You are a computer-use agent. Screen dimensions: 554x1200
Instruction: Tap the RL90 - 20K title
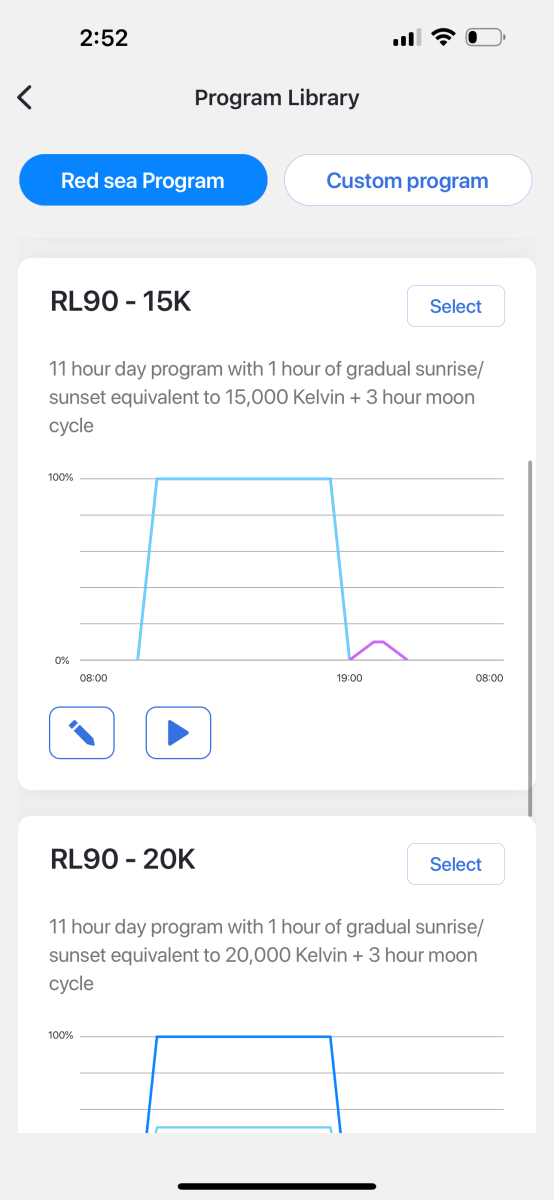(122, 859)
